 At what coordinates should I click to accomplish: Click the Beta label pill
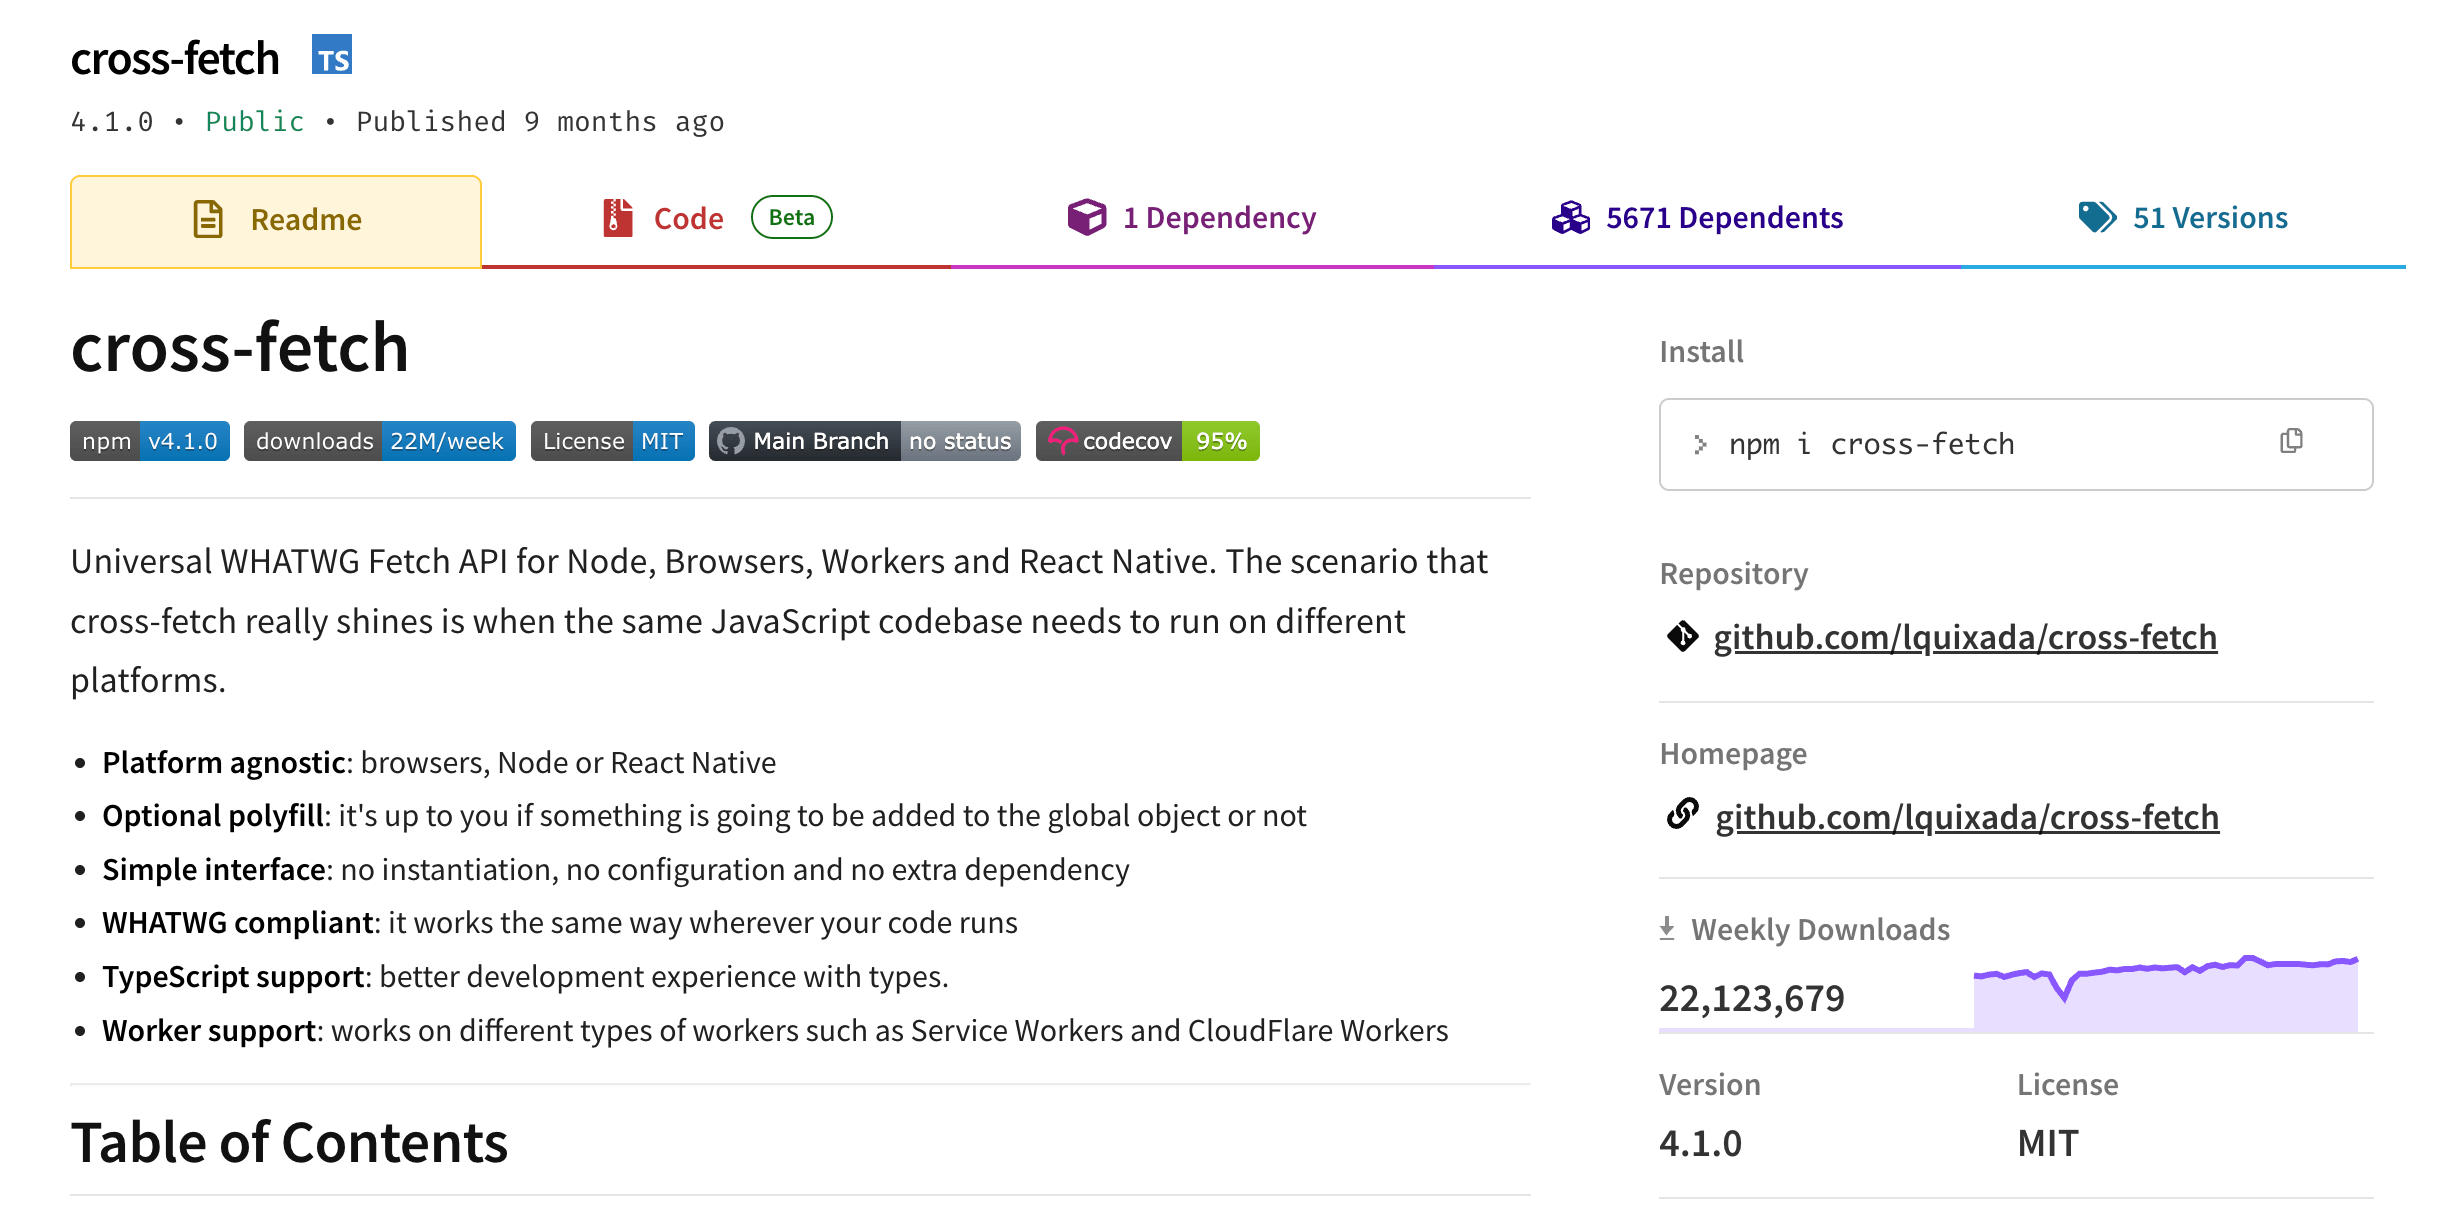tap(791, 217)
